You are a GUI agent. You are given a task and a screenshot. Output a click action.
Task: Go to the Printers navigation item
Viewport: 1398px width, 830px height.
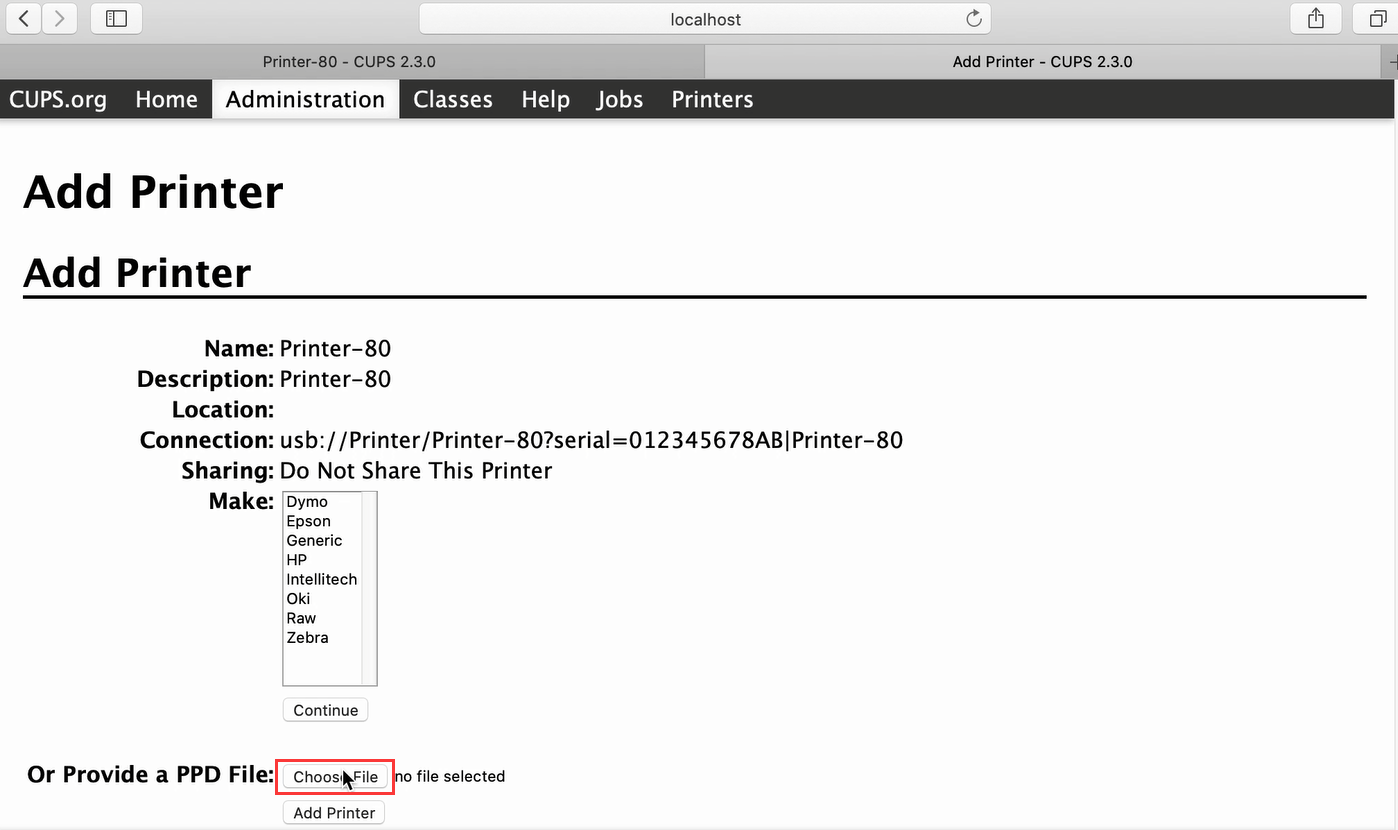point(712,99)
